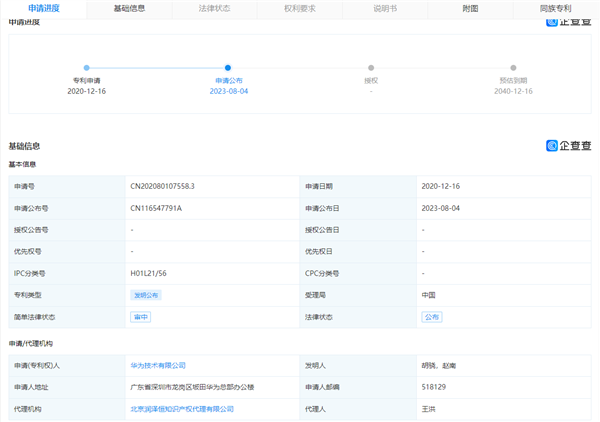Open the 附图 tab
The width and height of the screenshot is (600, 422).
(x=470, y=8)
